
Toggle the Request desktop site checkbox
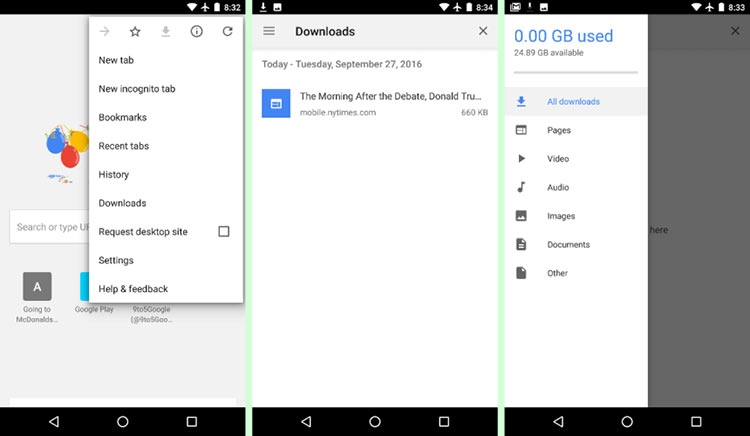pos(223,231)
